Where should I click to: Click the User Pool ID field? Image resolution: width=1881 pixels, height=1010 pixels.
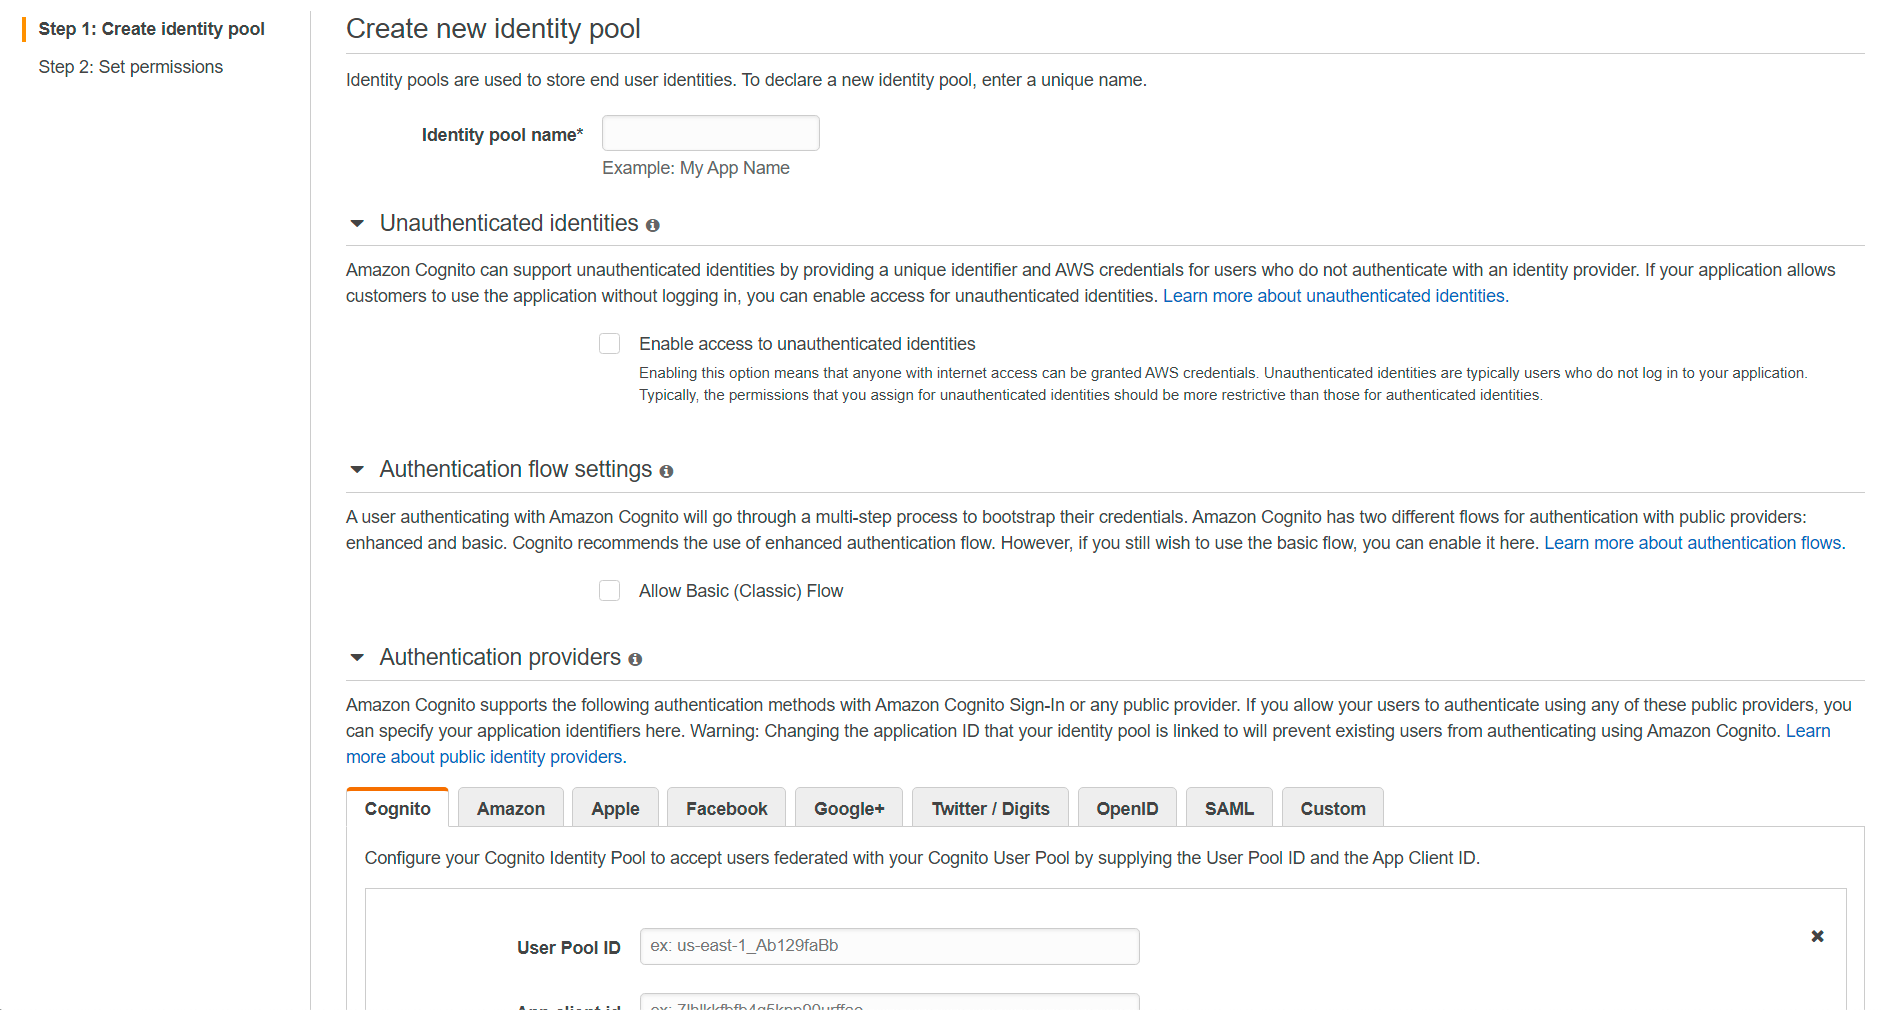pos(888,946)
